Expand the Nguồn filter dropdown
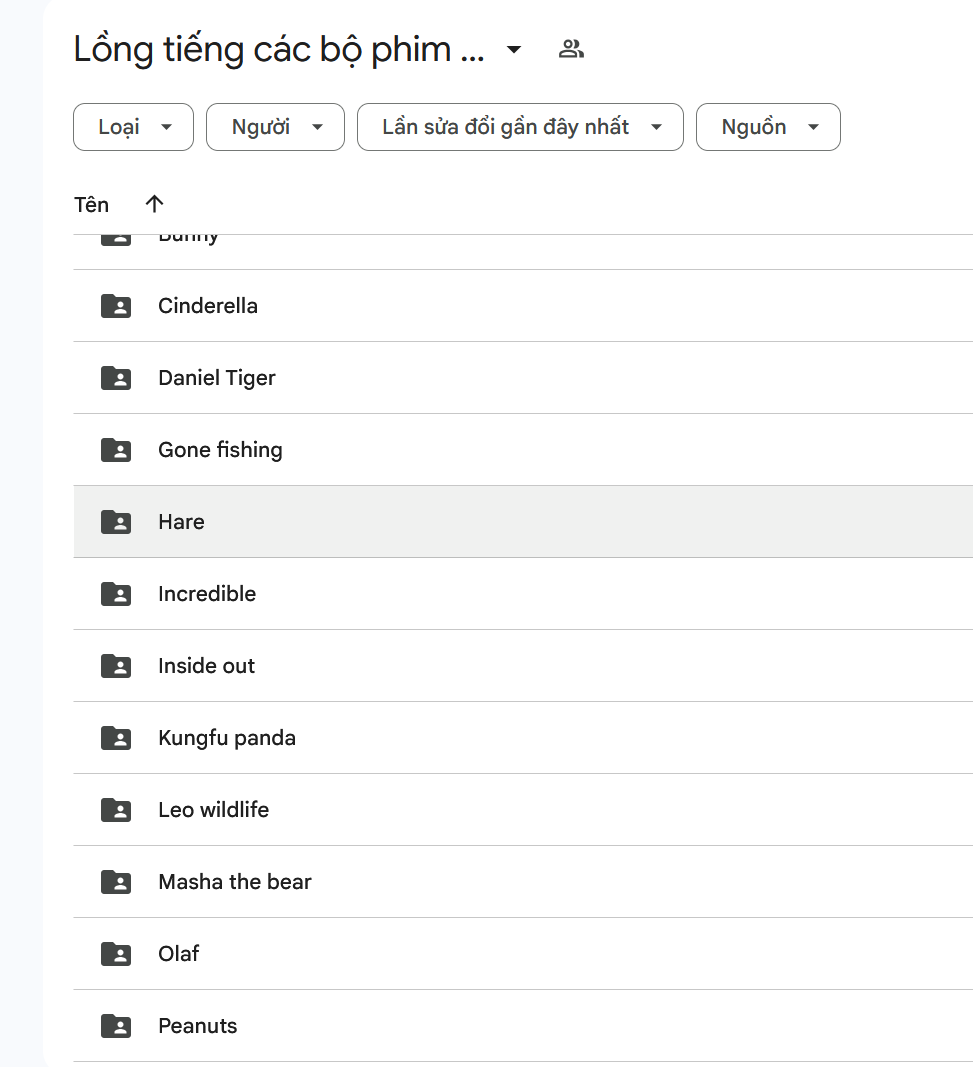973x1067 pixels. pyautogui.click(x=768, y=127)
